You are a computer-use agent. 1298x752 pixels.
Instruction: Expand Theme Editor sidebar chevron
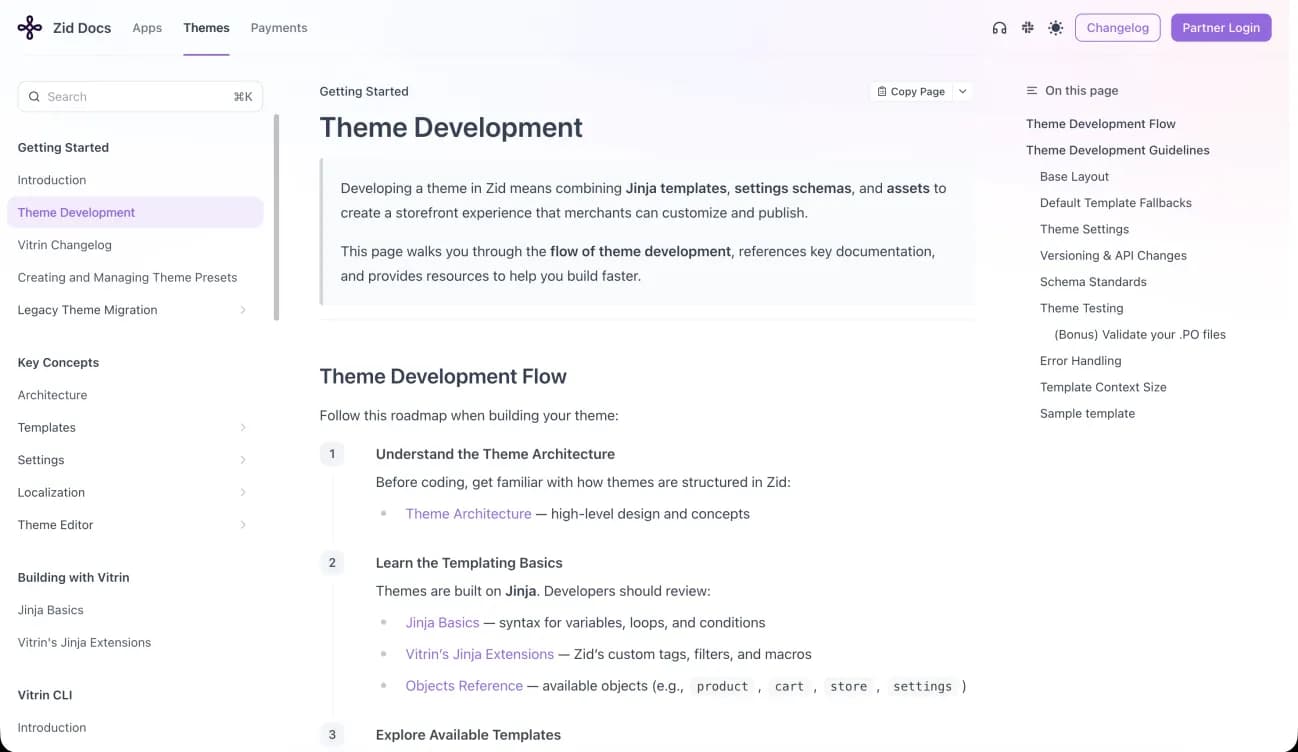click(x=243, y=525)
